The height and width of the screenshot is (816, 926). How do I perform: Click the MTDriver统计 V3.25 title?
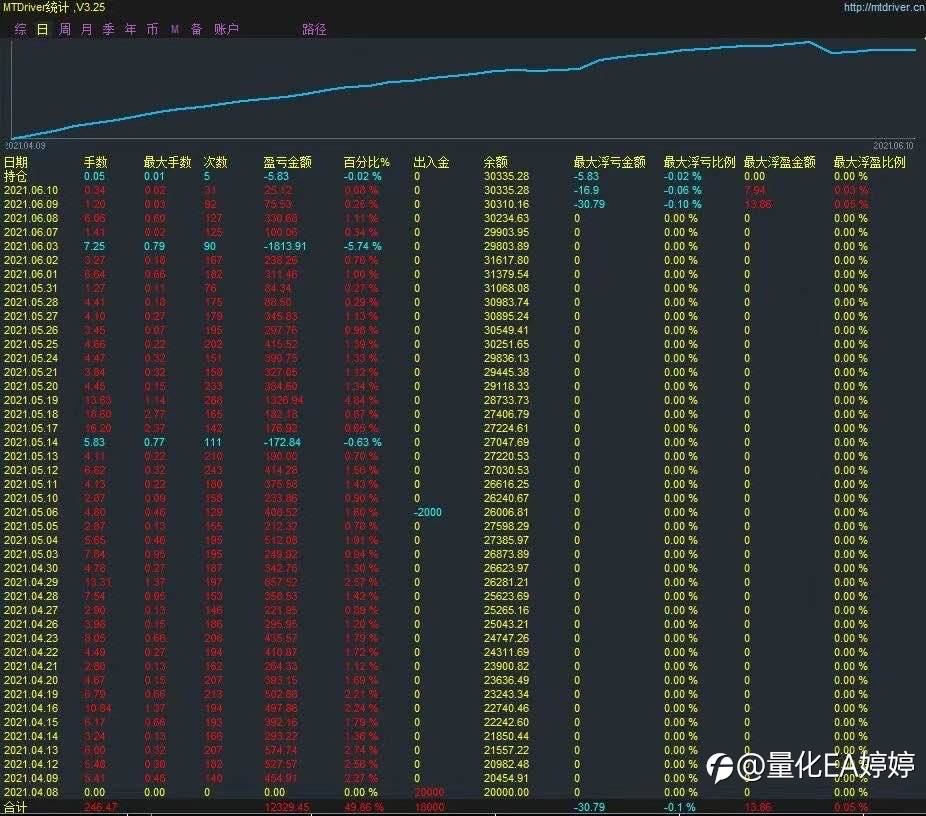point(54,7)
